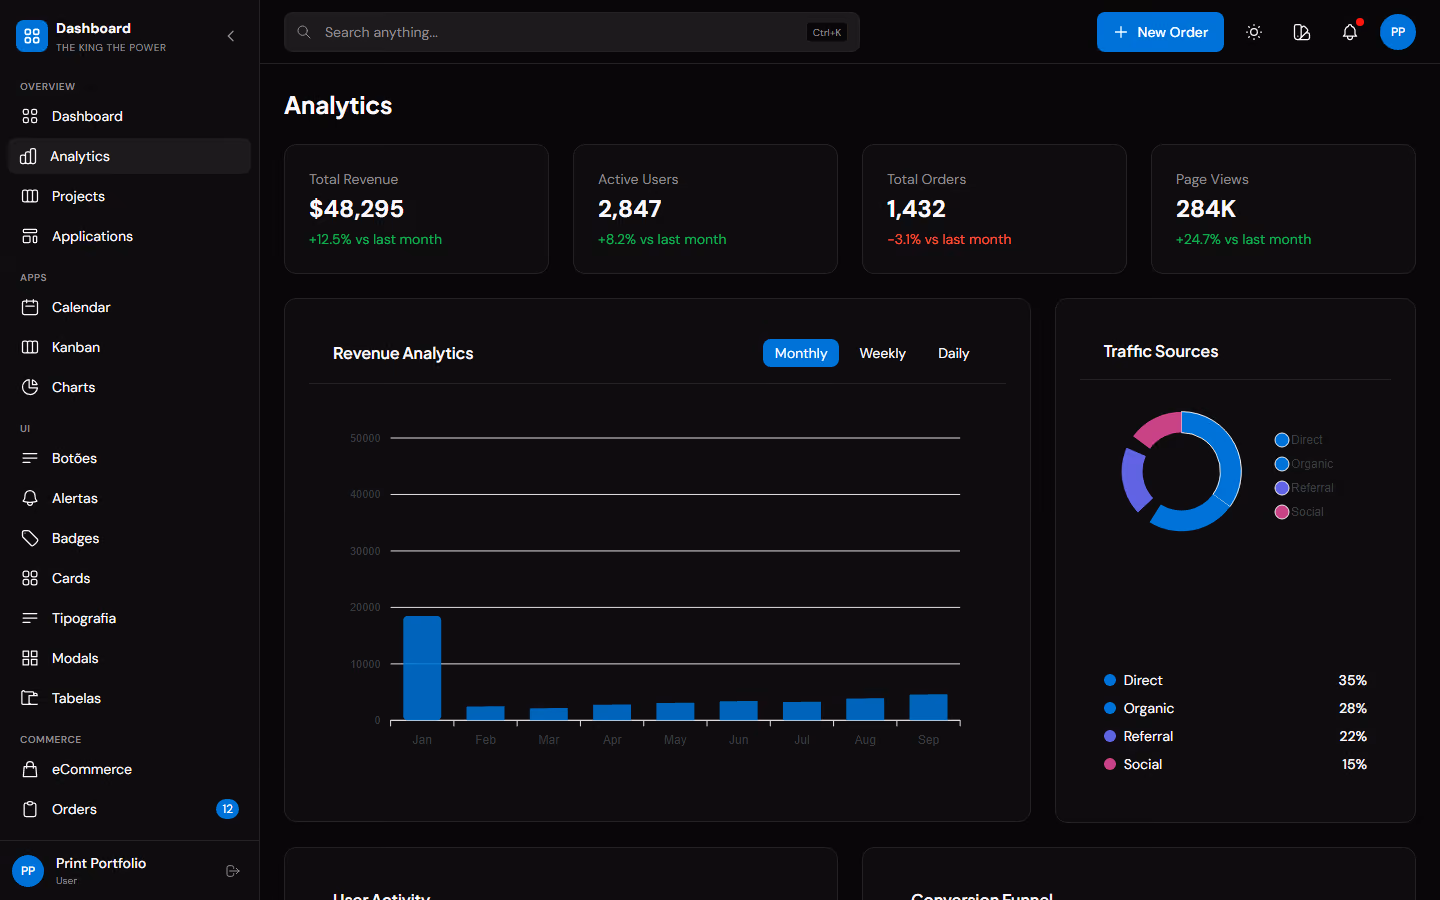Click the Direct blue dot in list
Viewport: 1440px width, 900px height.
[x=1110, y=680]
